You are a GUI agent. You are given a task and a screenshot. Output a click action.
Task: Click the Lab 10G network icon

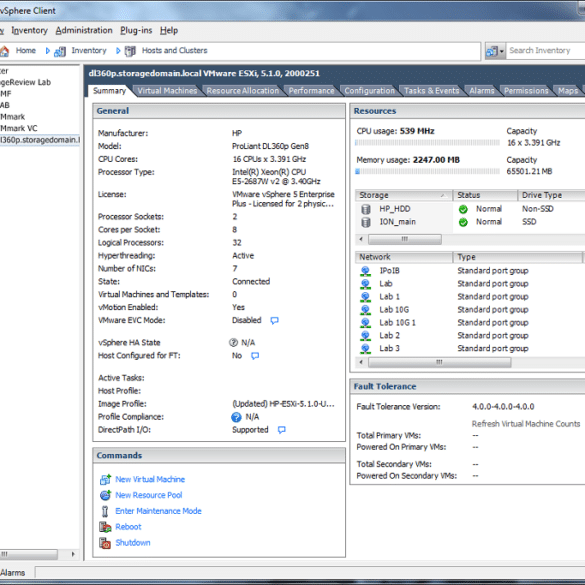coord(366,310)
